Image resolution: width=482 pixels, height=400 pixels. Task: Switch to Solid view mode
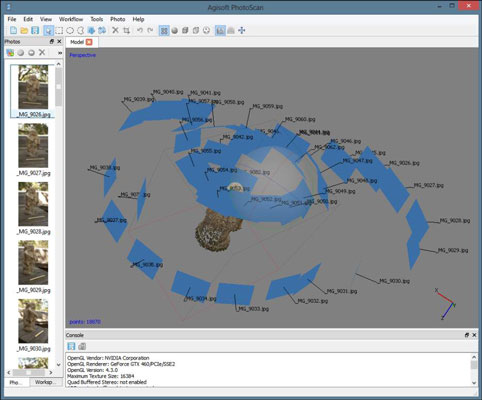[185, 31]
